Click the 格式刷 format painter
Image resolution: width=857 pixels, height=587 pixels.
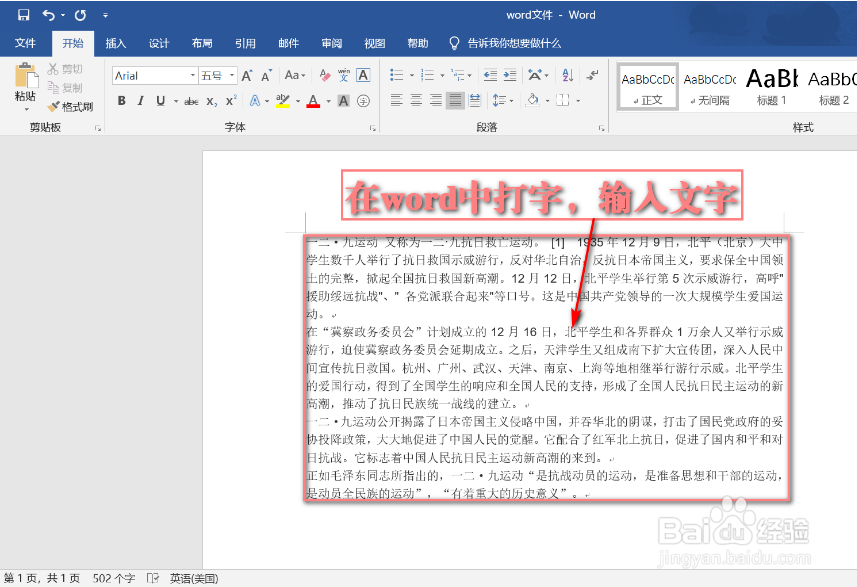71,107
